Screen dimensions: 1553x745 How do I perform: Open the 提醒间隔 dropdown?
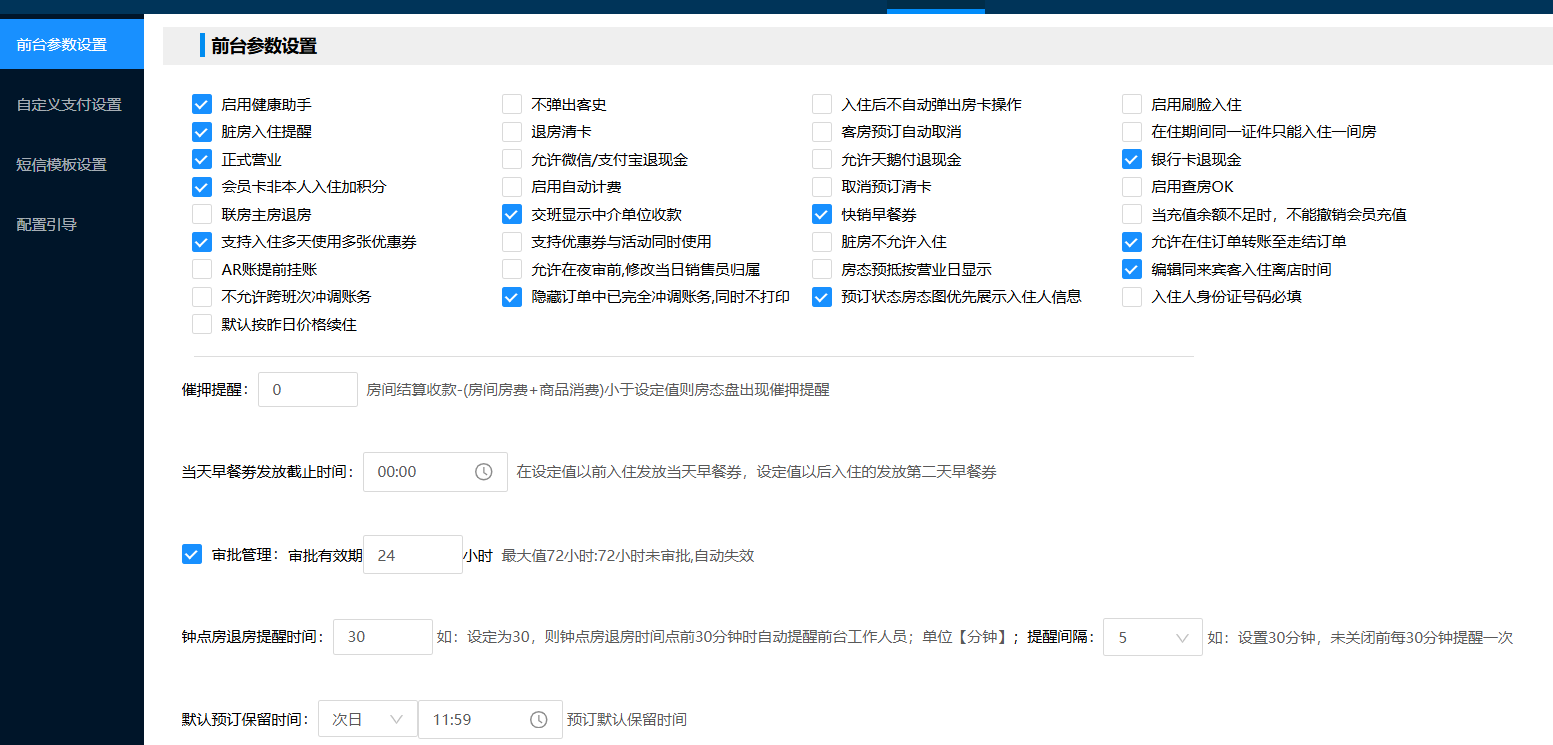pos(1152,636)
